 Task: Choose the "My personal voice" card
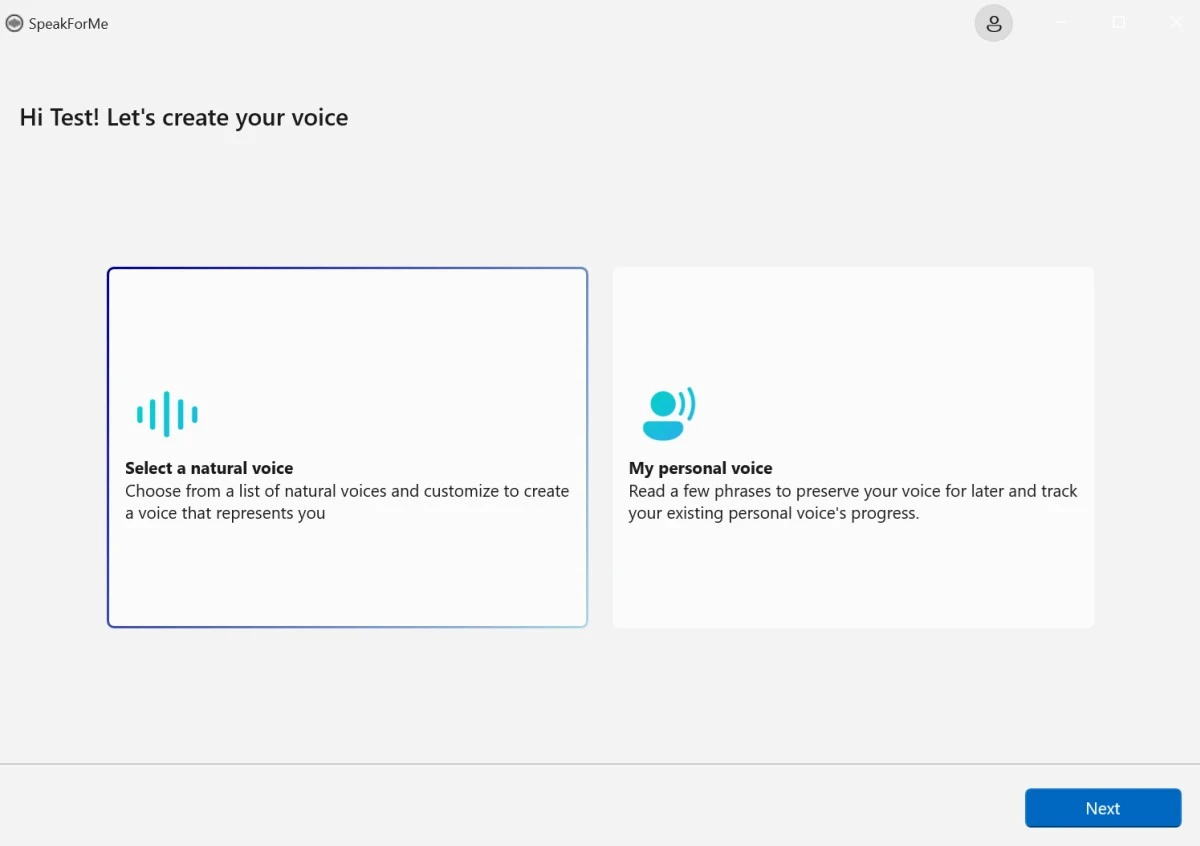click(x=853, y=447)
